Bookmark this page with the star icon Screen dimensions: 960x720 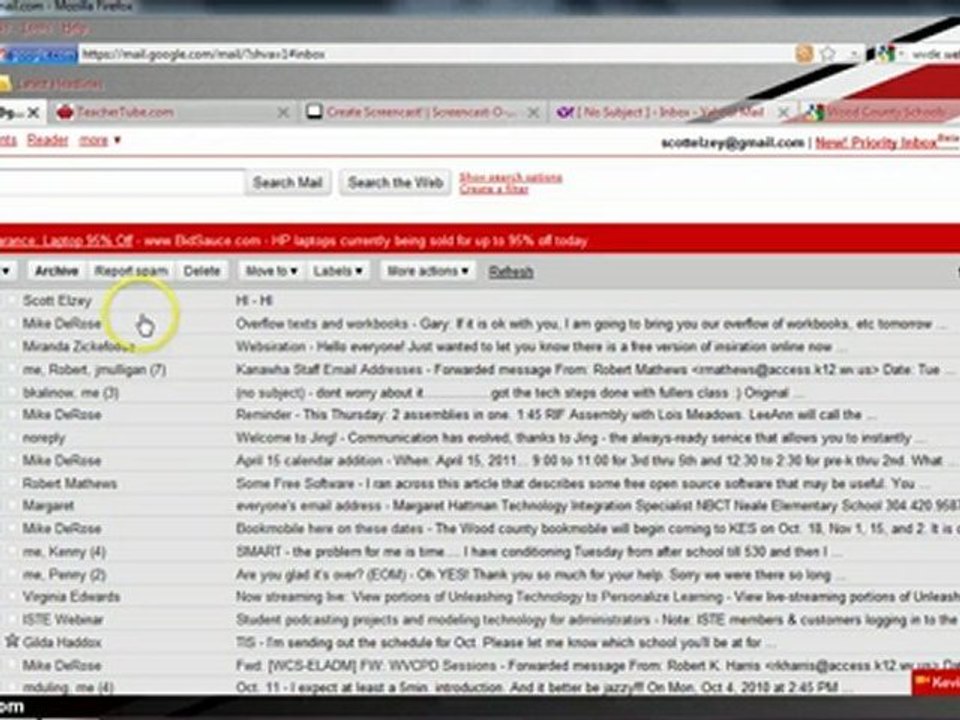[828, 54]
